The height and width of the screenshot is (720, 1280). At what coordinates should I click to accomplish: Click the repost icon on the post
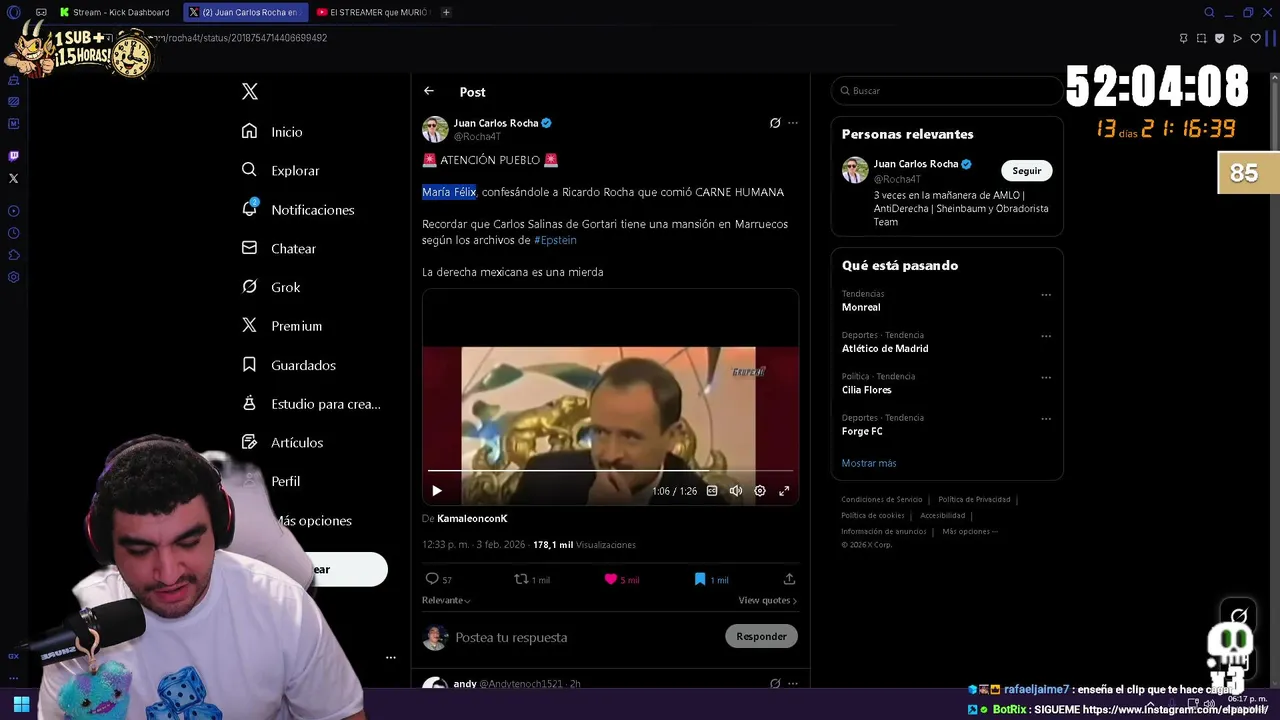[x=521, y=579]
